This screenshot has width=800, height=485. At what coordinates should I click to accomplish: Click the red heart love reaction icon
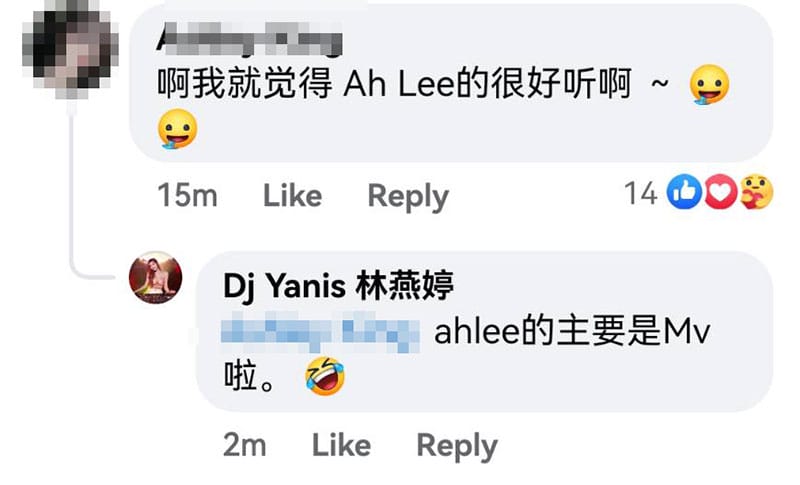720,192
